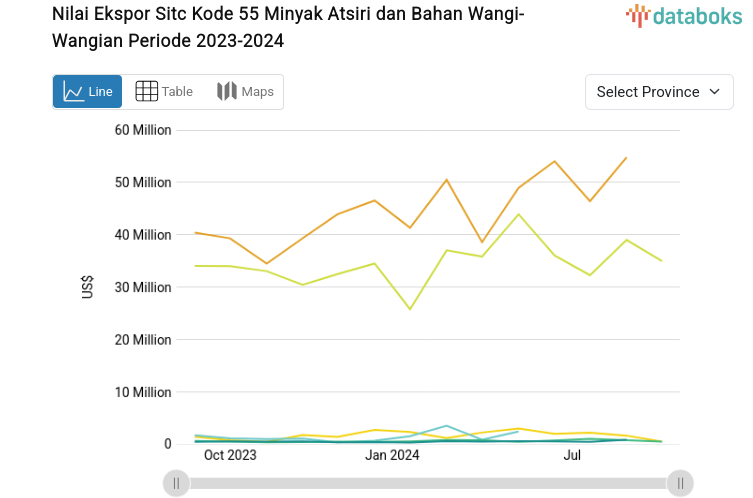Click the table grid icon
Viewport: 753px width, 498px height.
click(146, 92)
